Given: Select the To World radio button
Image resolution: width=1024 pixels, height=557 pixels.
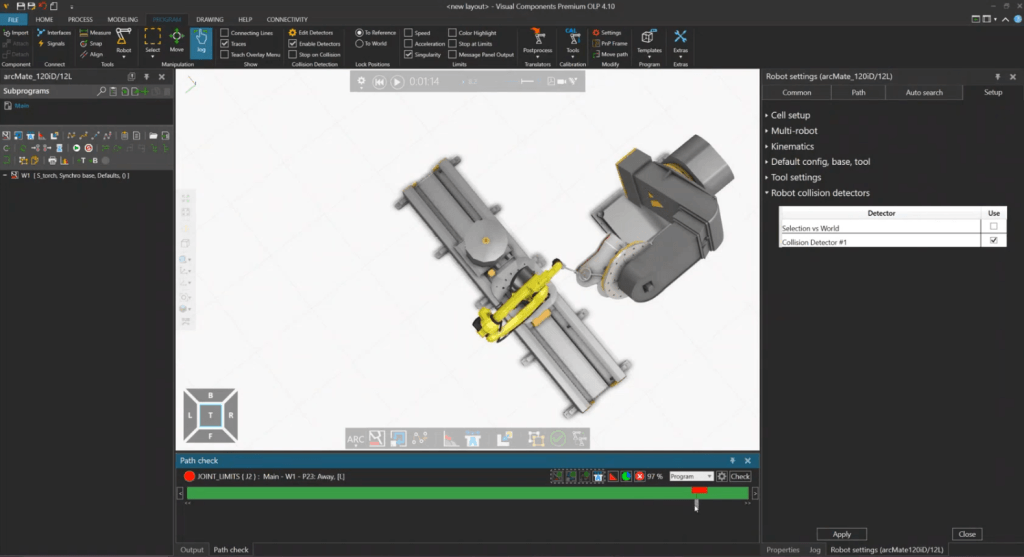Looking at the screenshot, I should coord(360,44).
